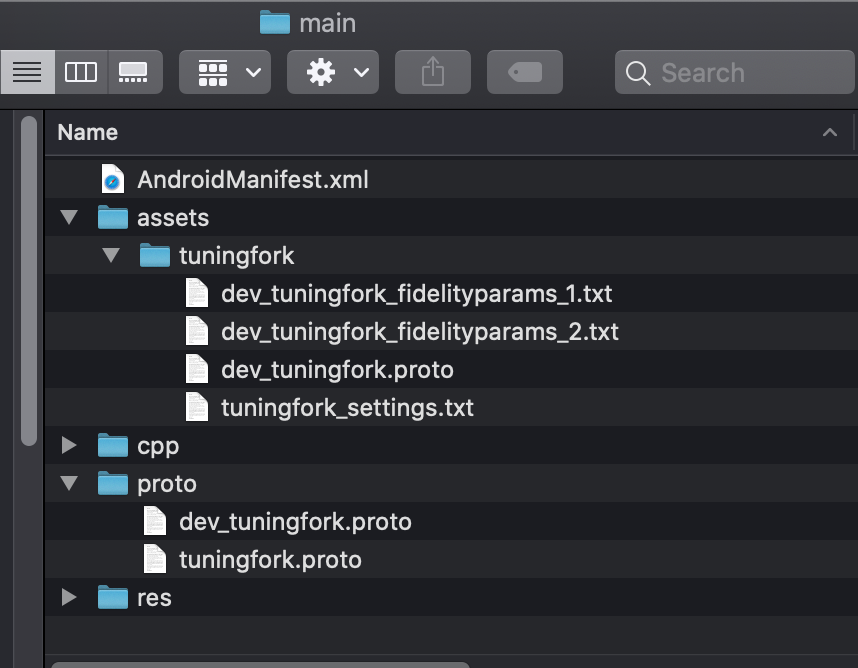Select the AndroidManifest.xml file icon

113,180
